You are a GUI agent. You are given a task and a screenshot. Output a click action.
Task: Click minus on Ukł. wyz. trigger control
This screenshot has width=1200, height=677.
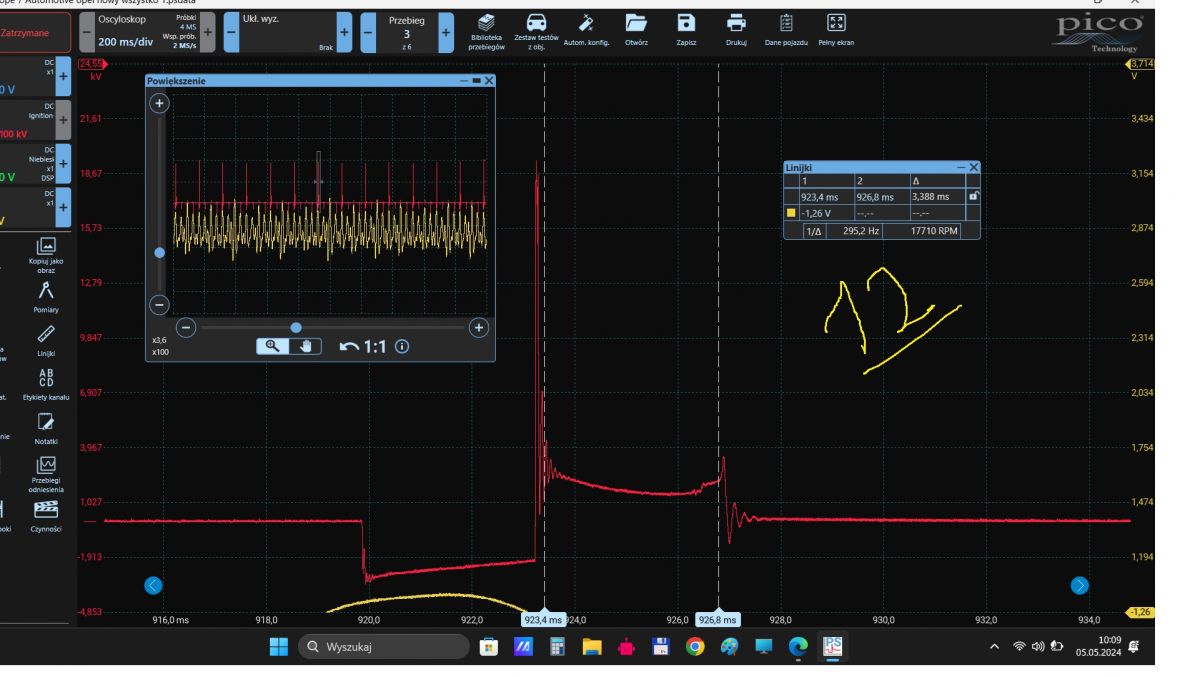231,32
